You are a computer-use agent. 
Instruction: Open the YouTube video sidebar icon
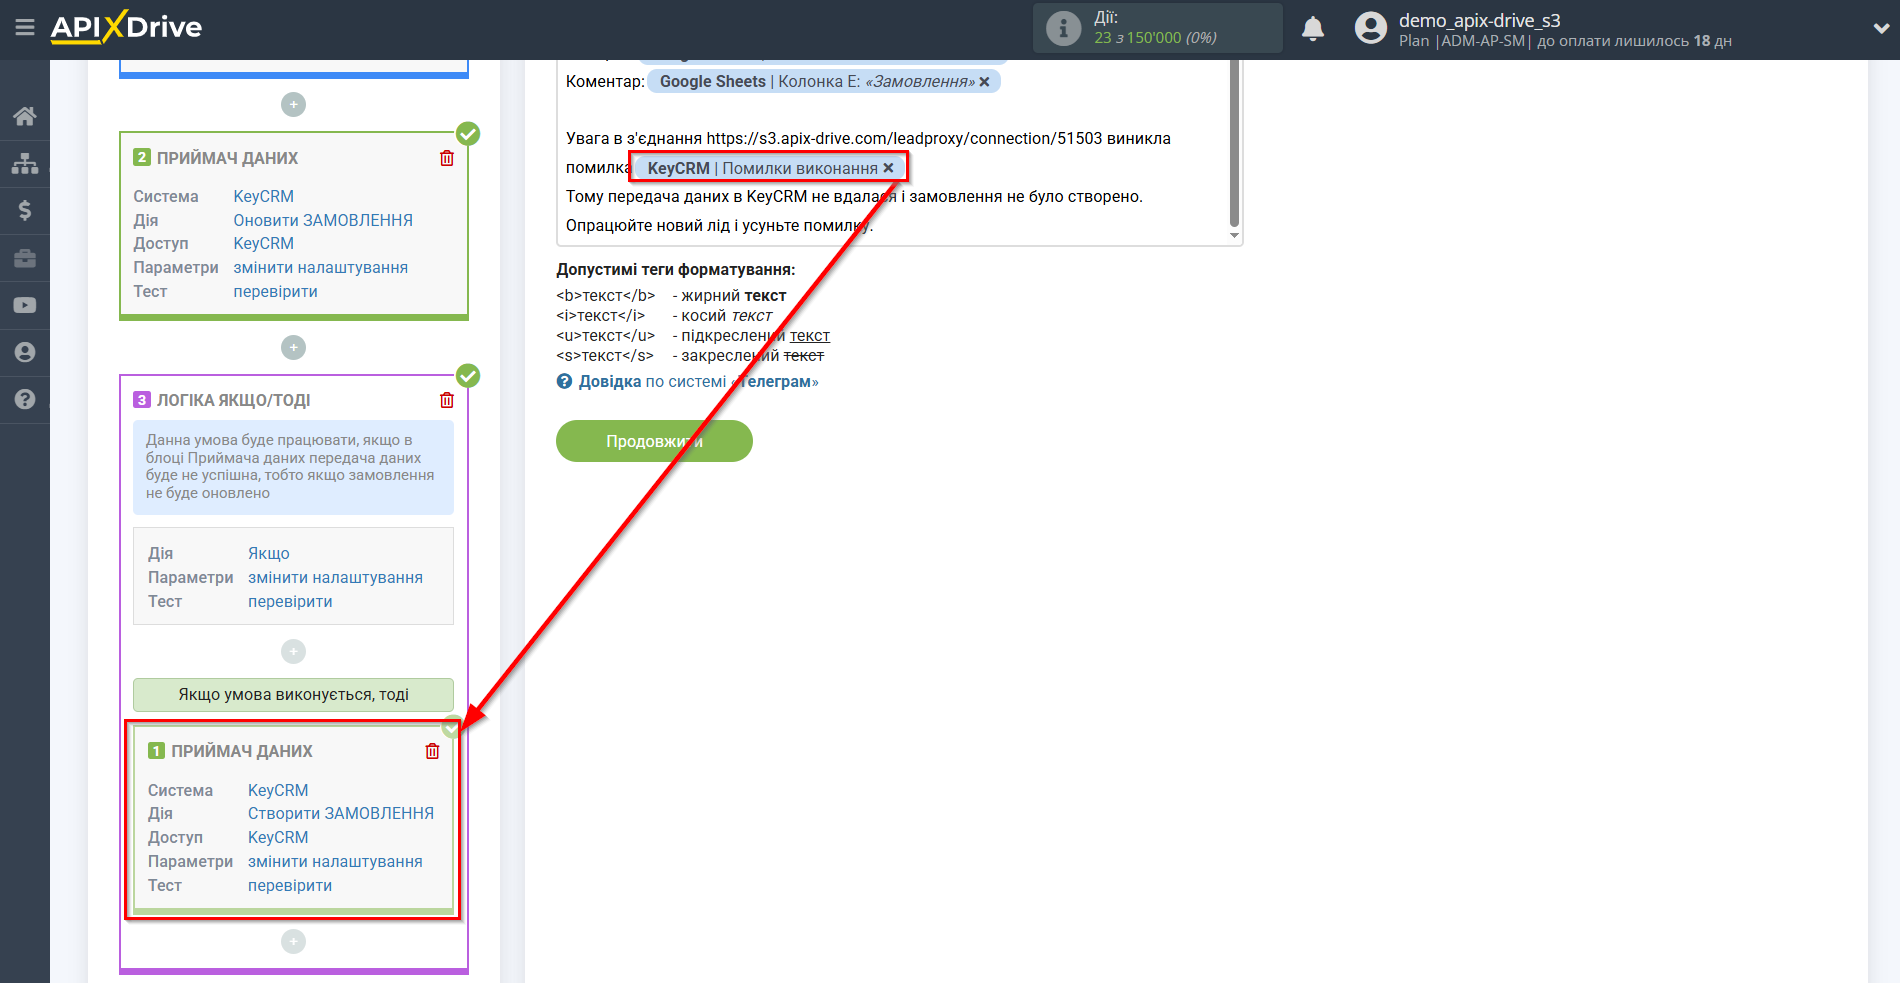point(25,305)
